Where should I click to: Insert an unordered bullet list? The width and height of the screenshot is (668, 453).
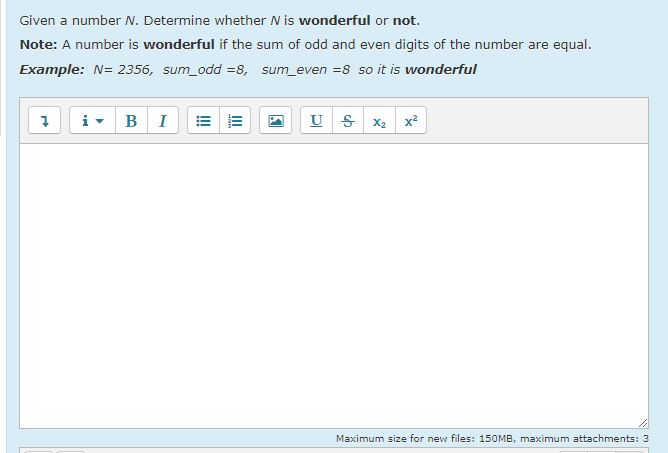[203, 121]
